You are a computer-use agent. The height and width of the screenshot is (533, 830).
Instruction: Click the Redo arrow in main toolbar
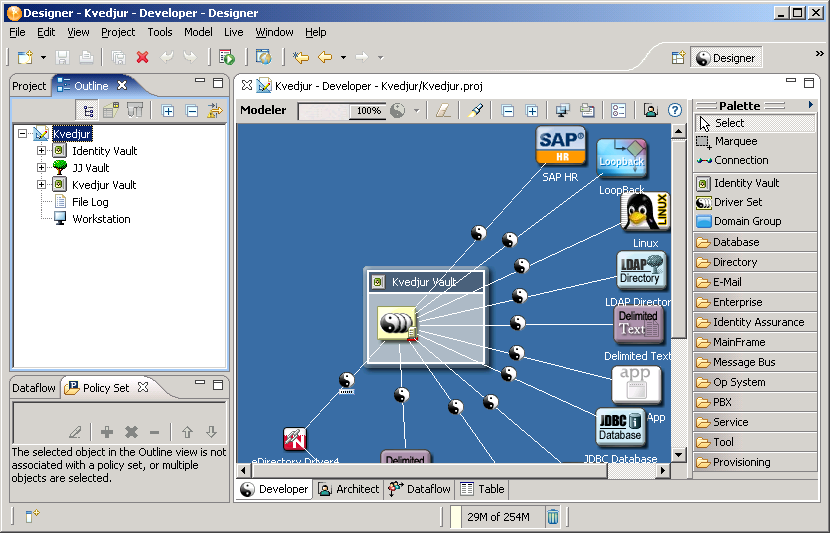(190, 57)
